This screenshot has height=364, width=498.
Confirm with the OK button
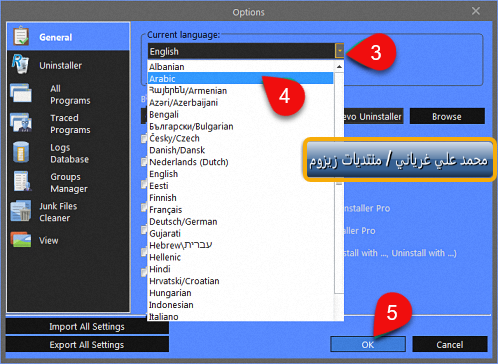point(368,344)
